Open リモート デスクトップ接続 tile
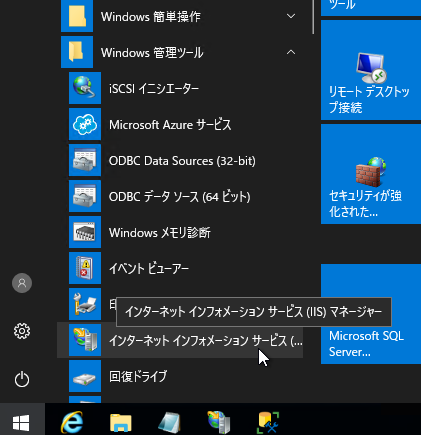 [371, 70]
